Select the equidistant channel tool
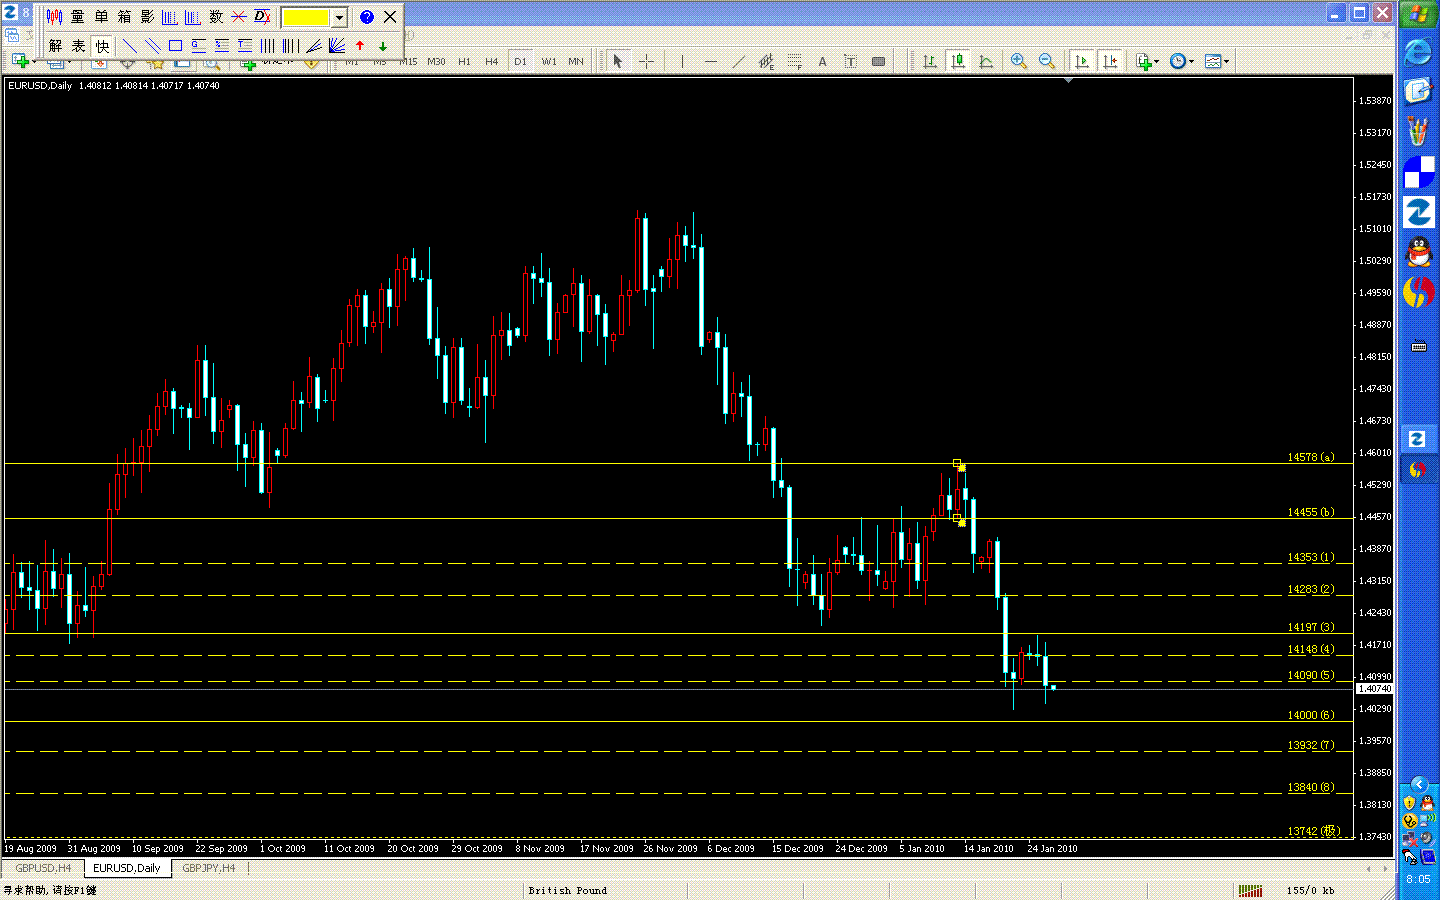This screenshot has height=900, width=1440. pyautogui.click(x=766, y=62)
